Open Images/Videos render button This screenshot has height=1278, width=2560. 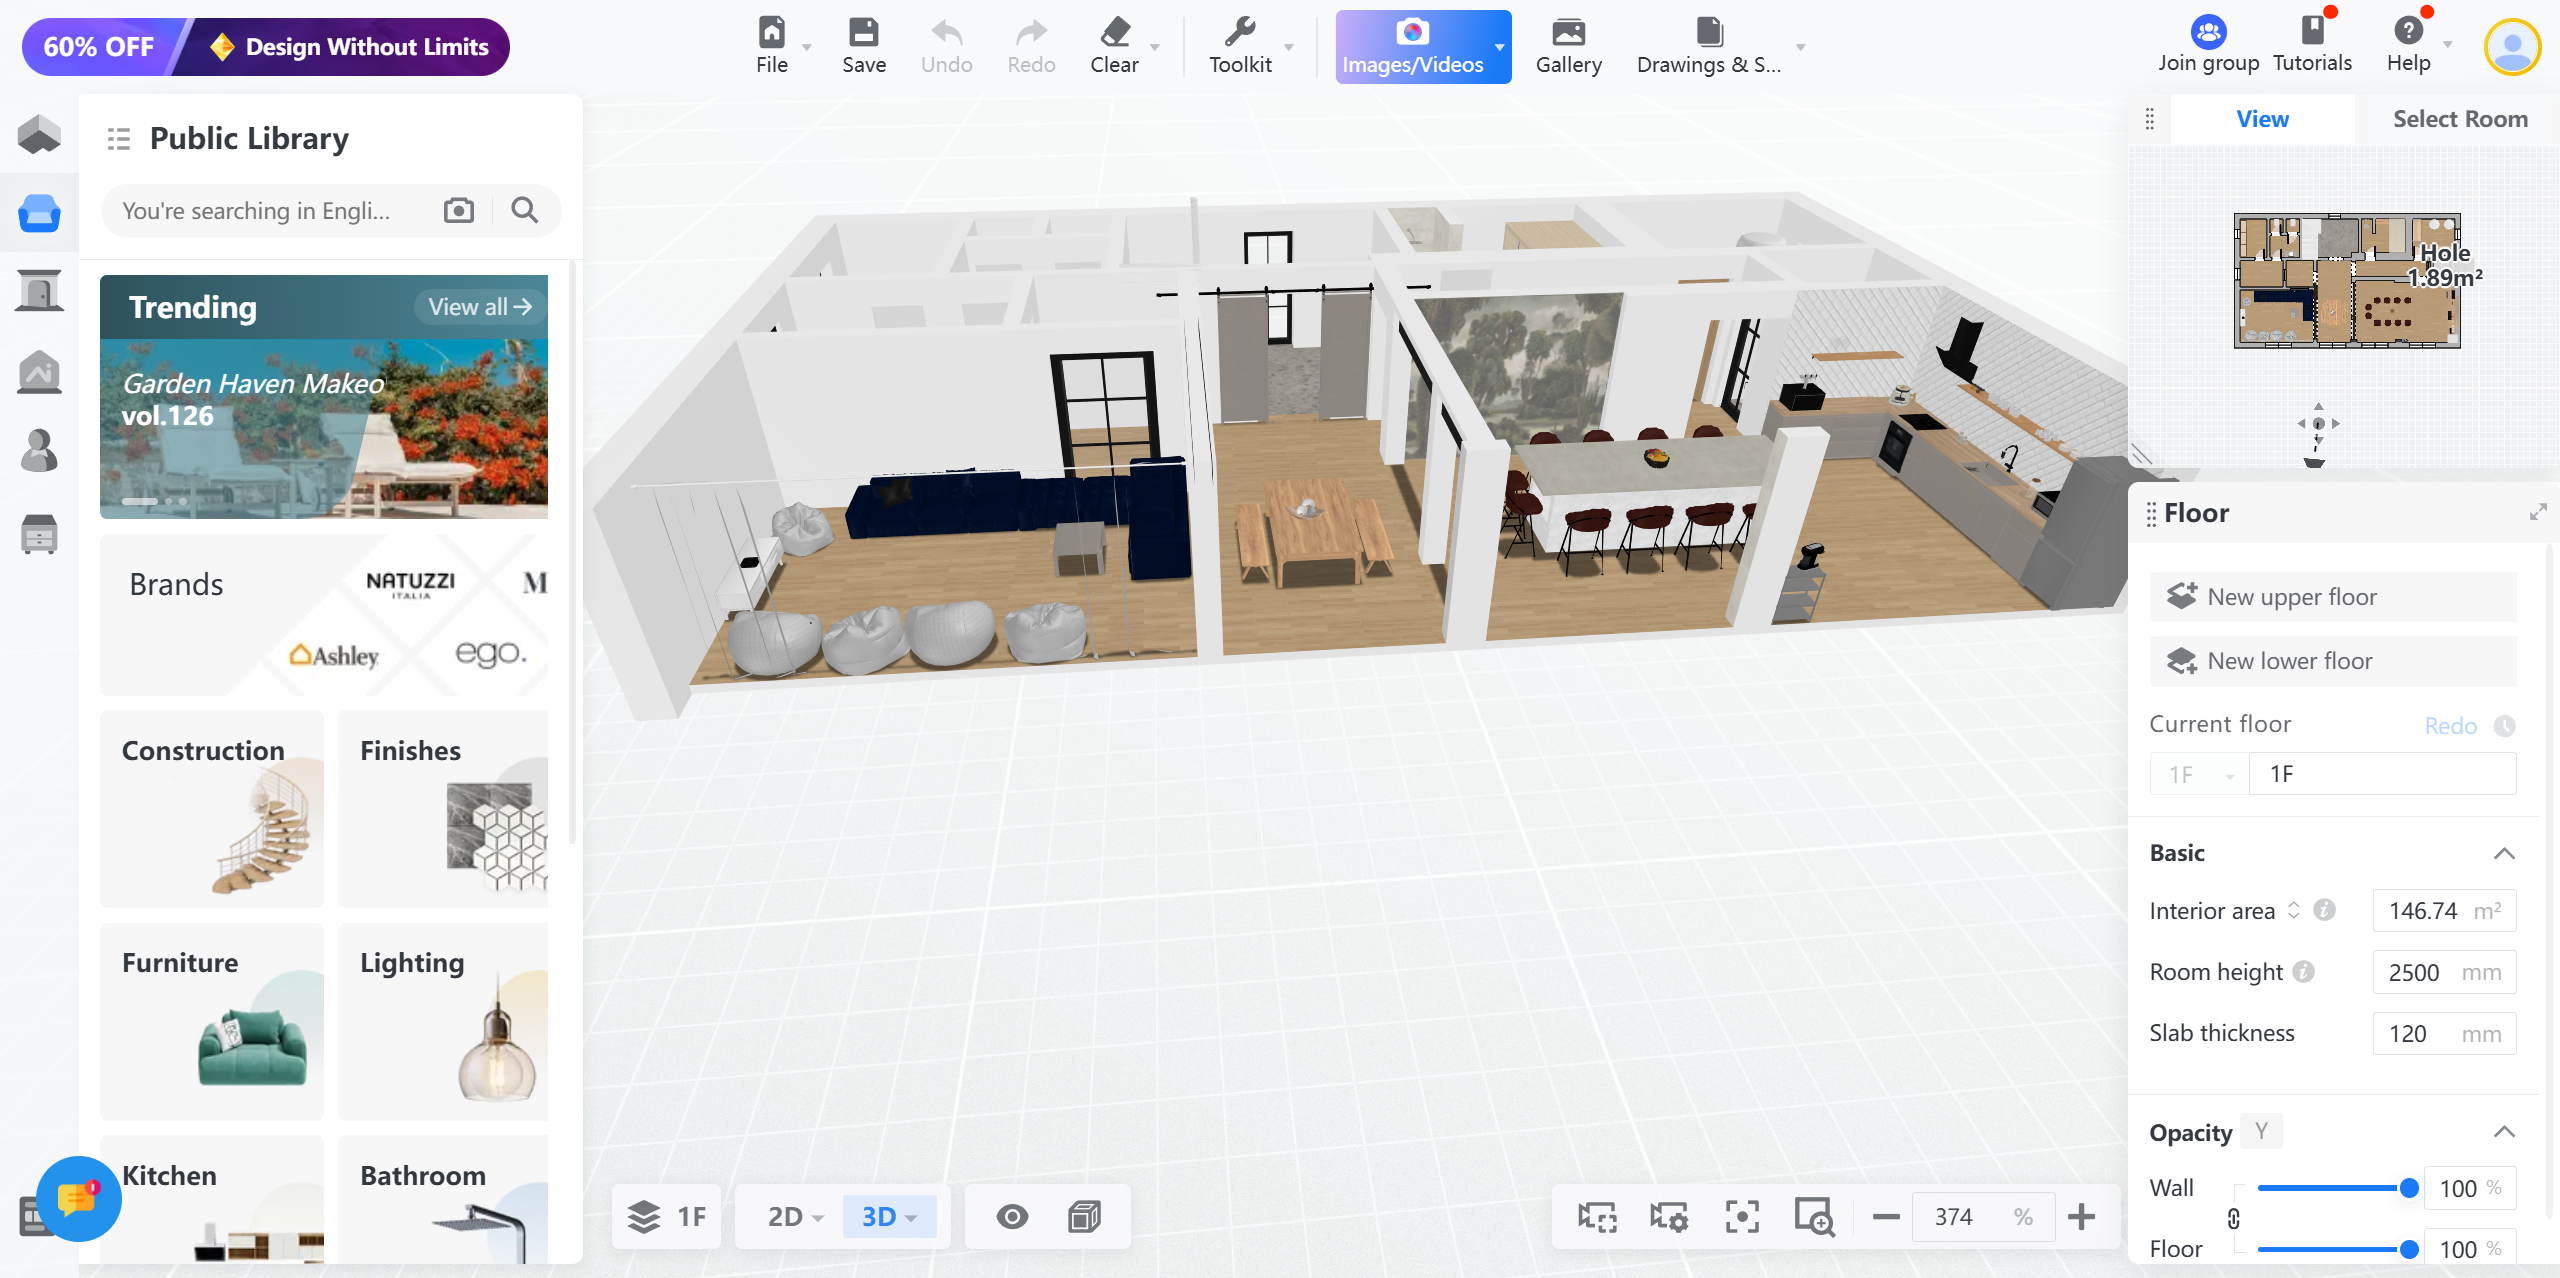[1413, 47]
